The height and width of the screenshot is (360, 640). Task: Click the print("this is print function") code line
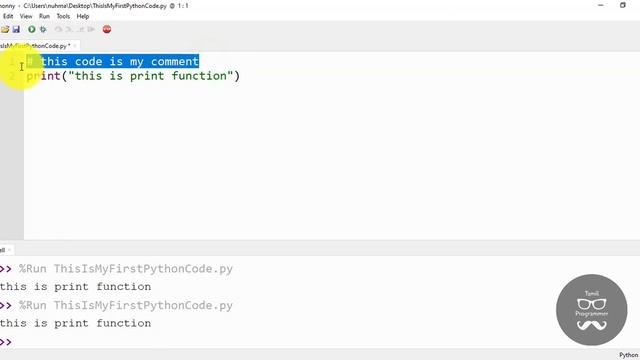[133, 76]
